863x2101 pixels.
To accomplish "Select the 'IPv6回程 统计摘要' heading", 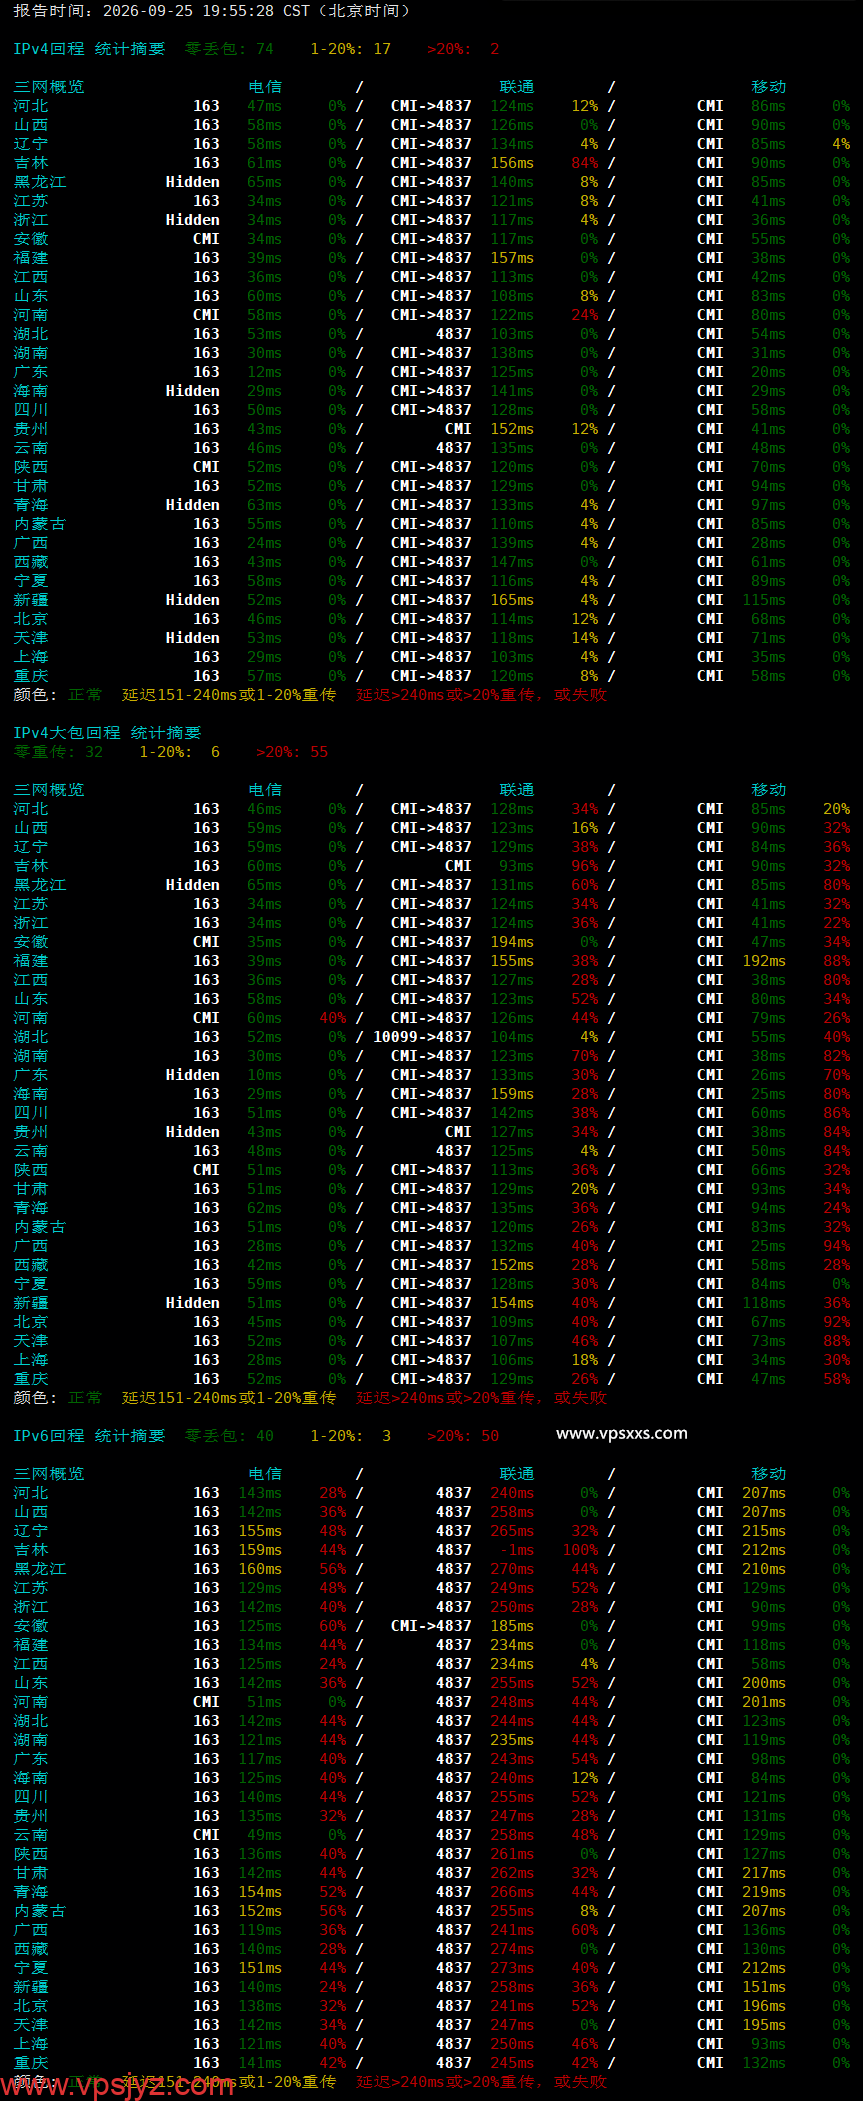I will [x=89, y=1436].
